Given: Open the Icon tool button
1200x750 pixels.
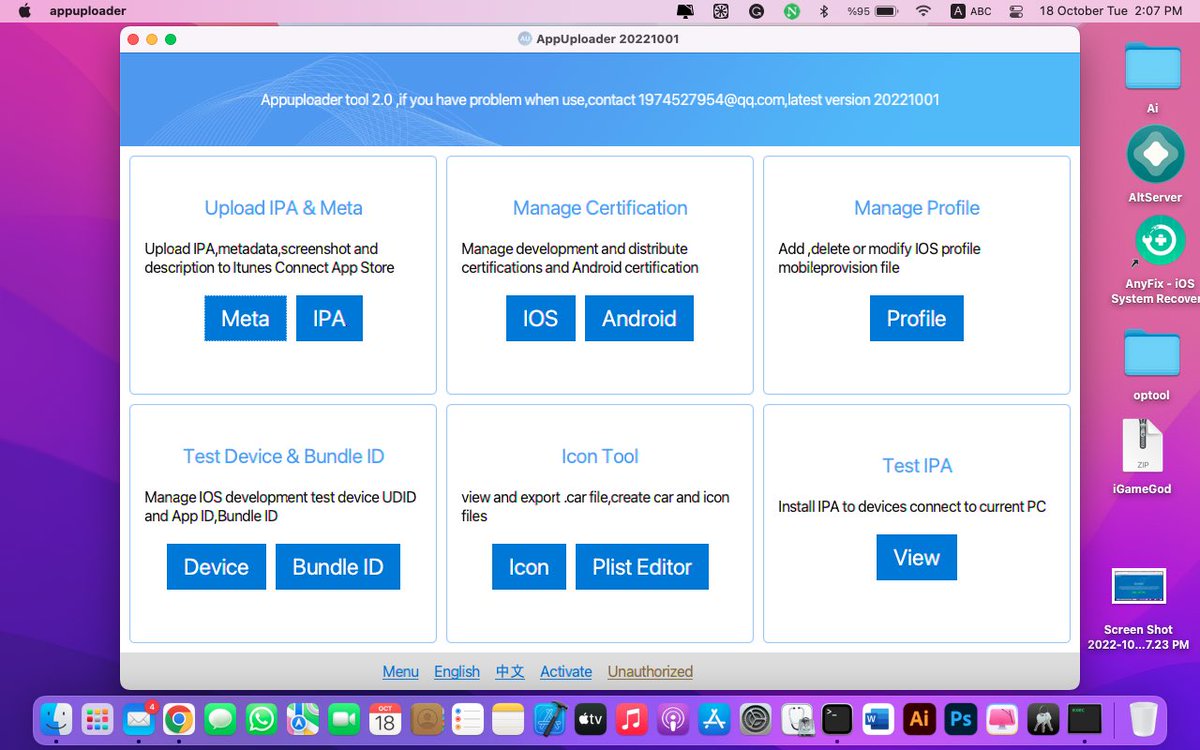Looking at the screenshot, I should 529,567.
